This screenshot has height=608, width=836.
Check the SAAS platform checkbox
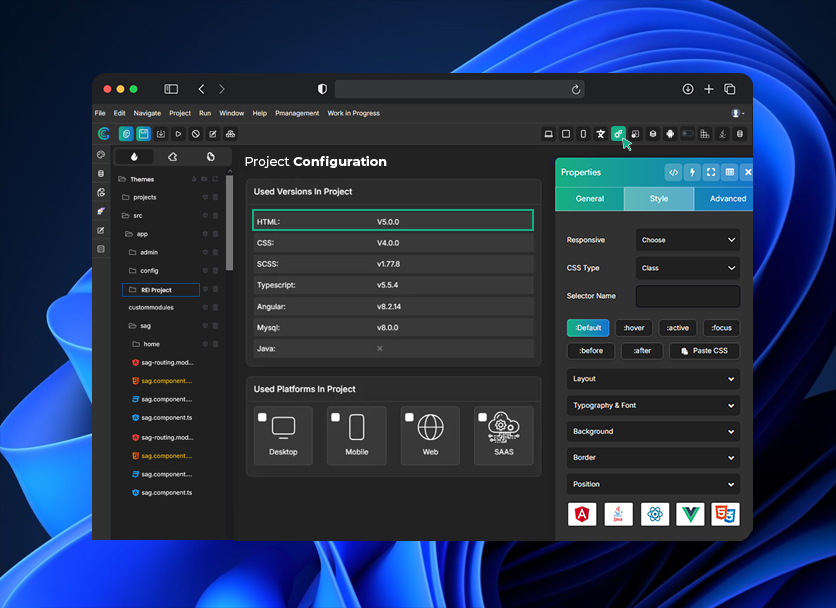(483, 417)
